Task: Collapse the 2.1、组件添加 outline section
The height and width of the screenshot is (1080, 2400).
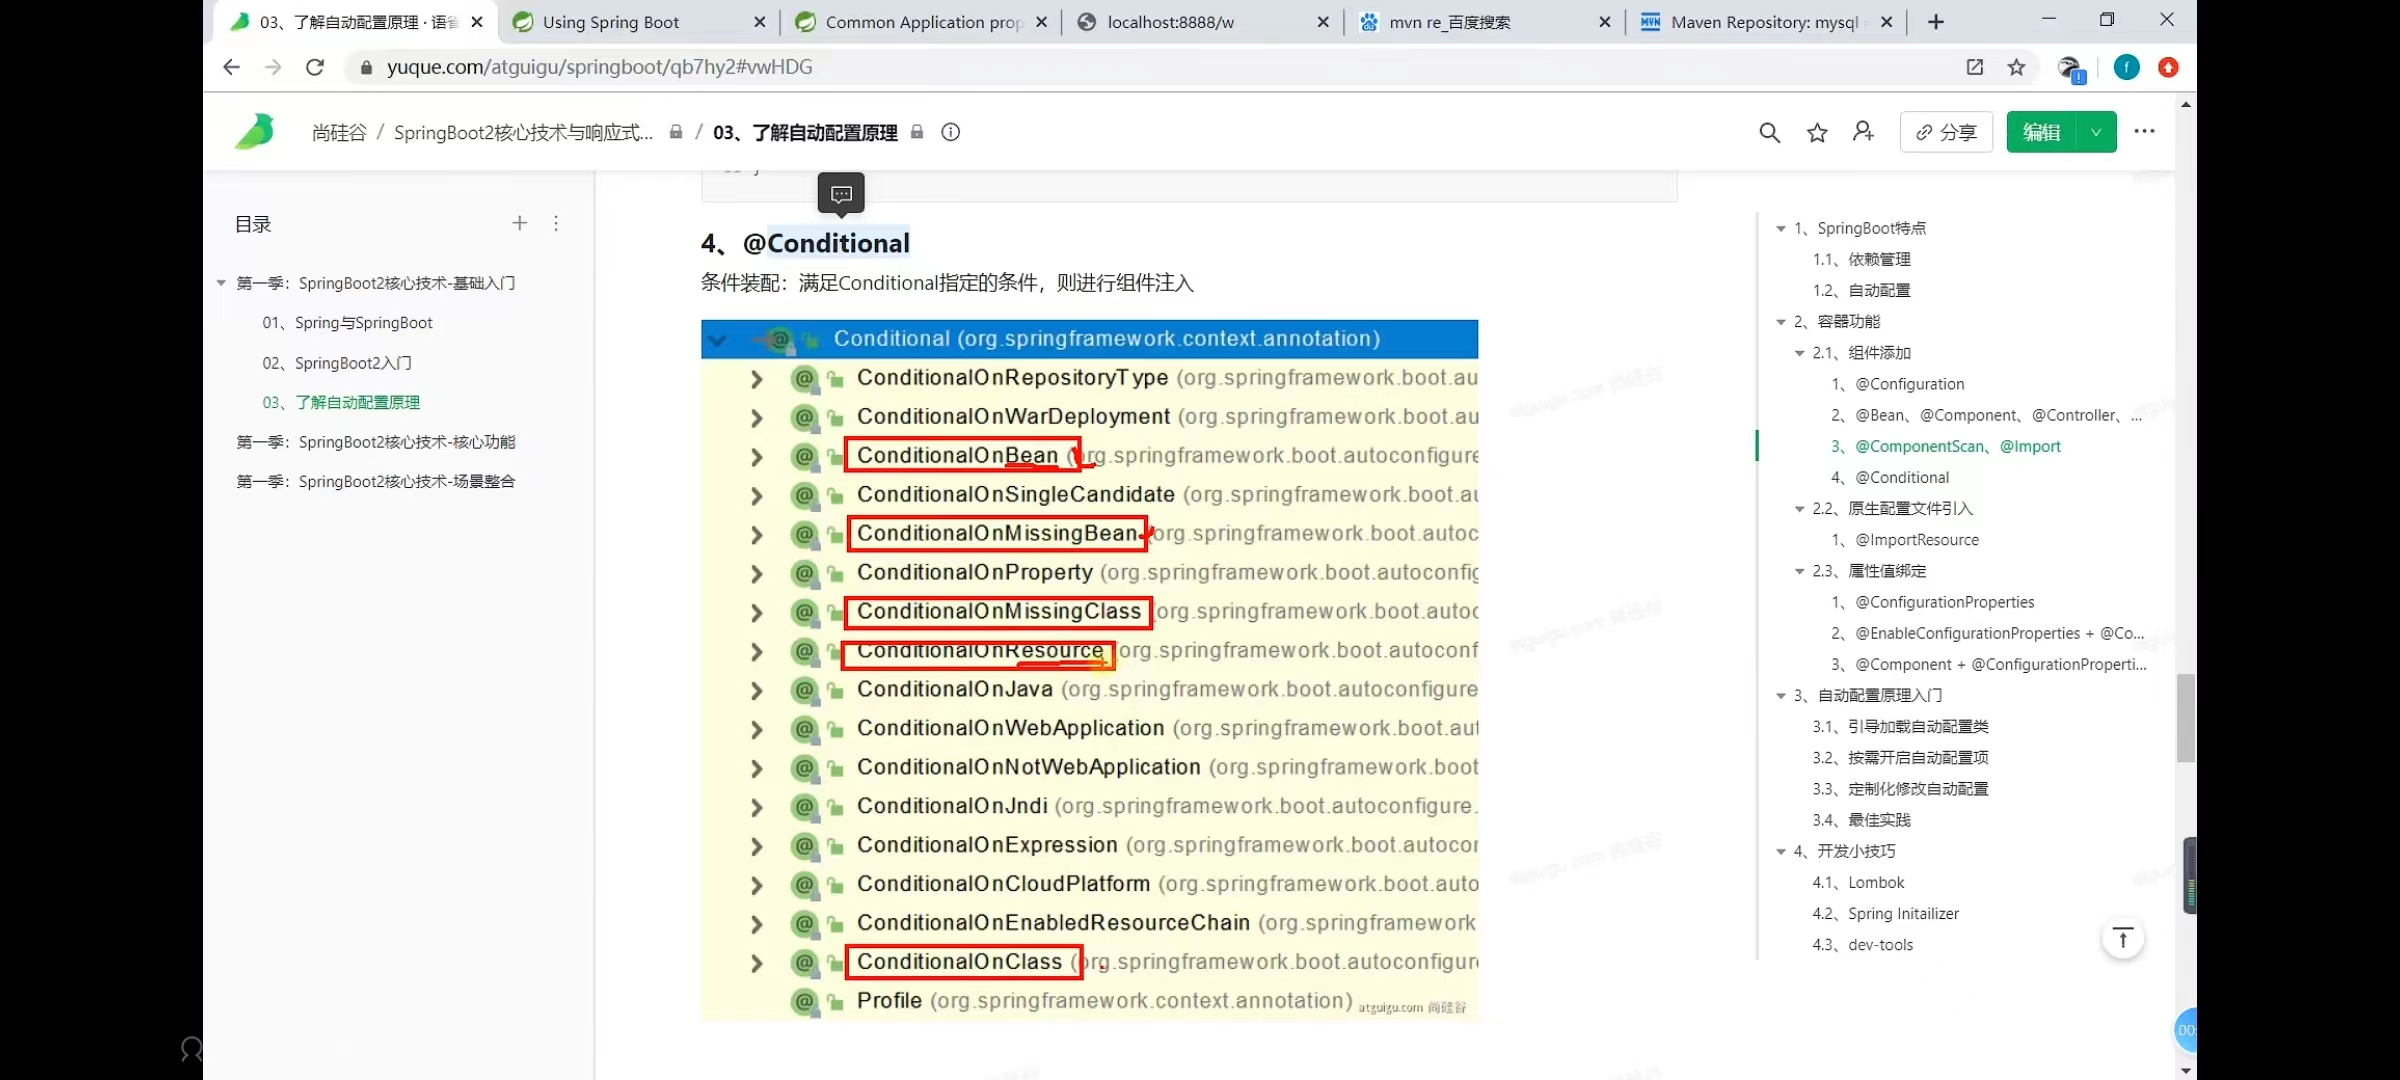Action: click(1800, 353)
